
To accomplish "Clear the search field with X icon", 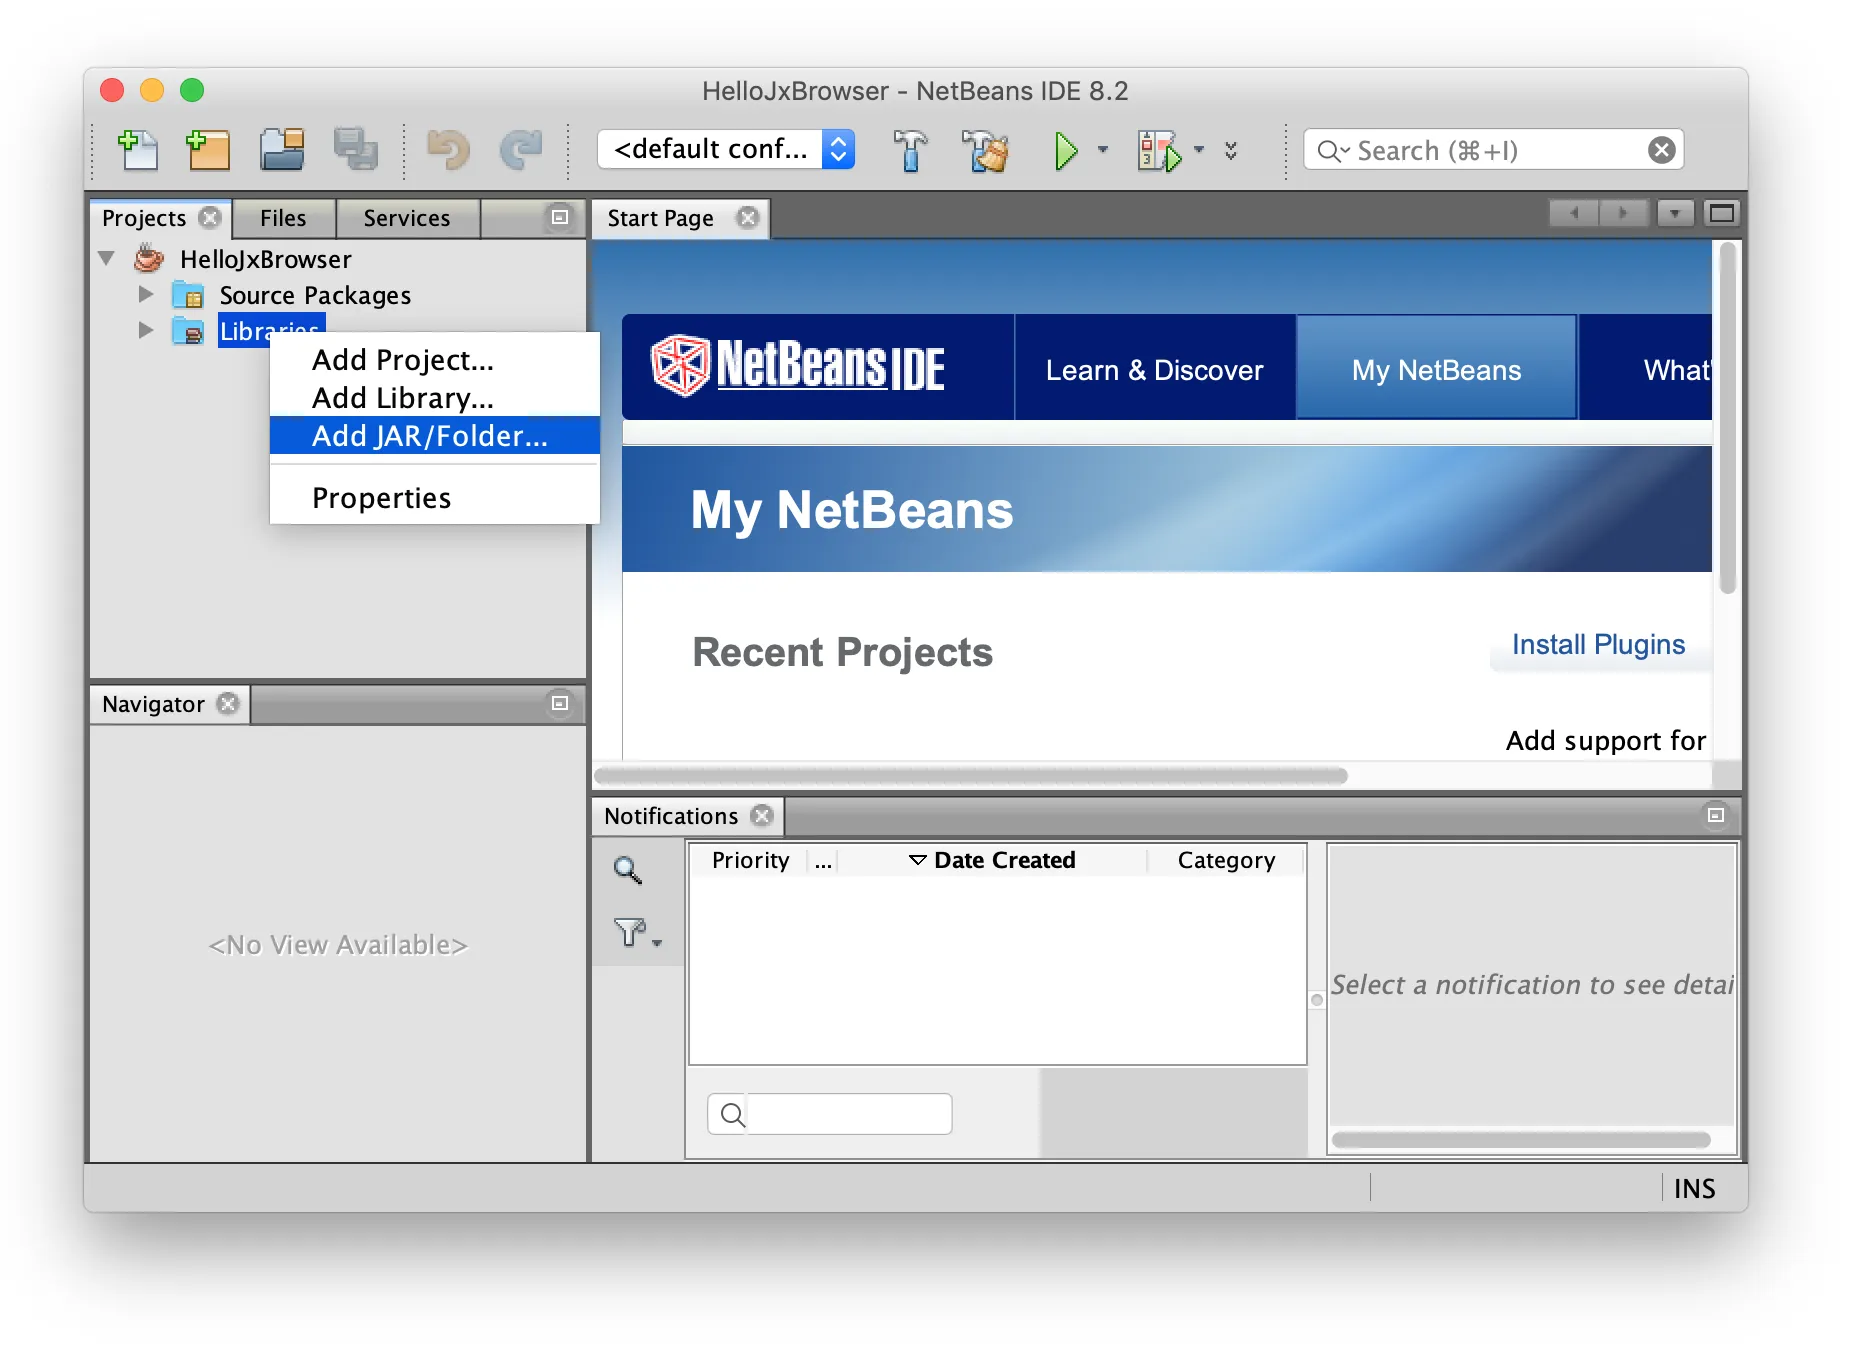I will click(1661, 150).
